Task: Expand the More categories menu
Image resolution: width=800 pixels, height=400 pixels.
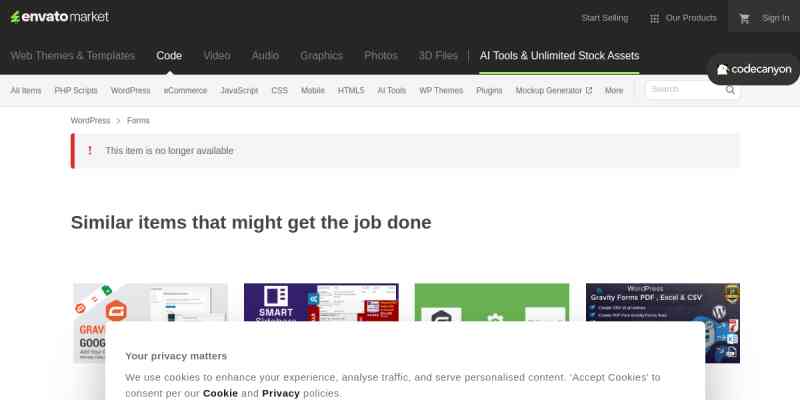Action: pos(614,90)
